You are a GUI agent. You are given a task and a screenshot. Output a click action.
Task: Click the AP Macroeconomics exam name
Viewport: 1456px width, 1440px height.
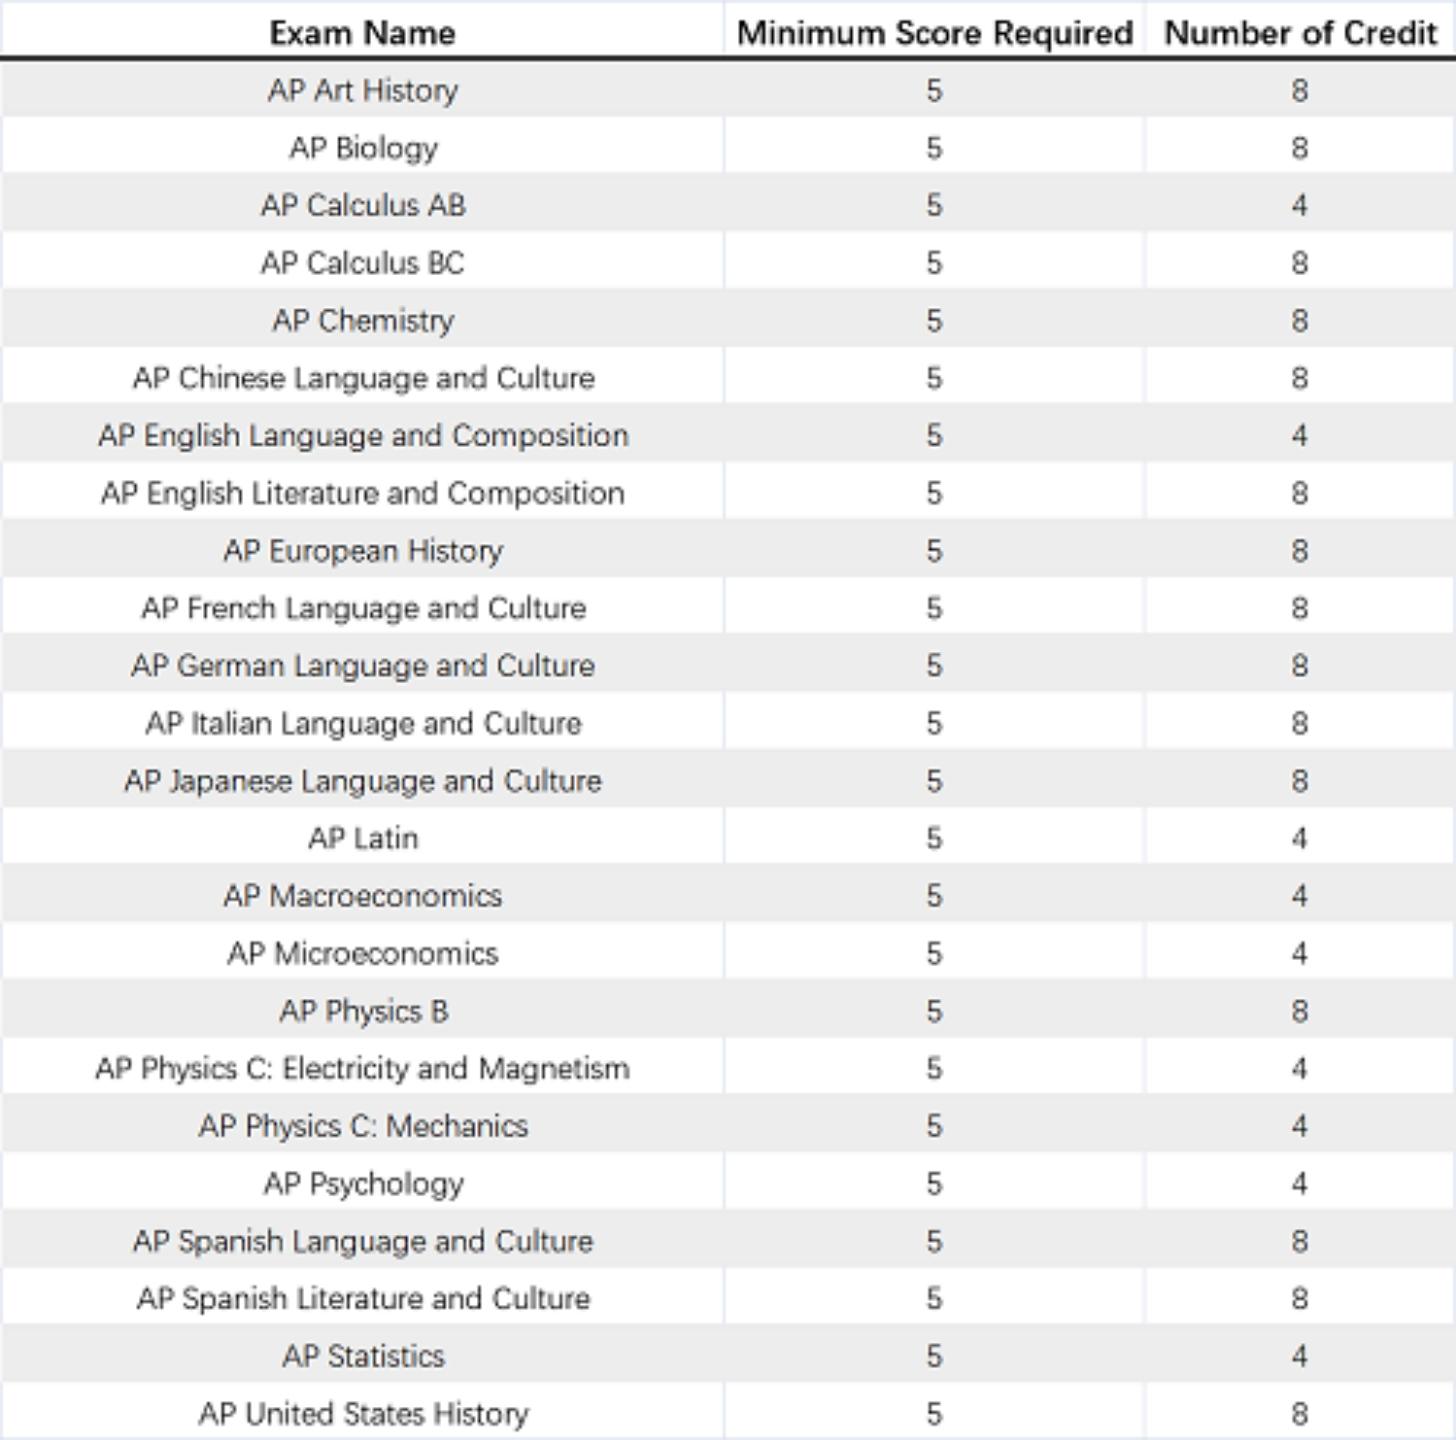point(363,896)
